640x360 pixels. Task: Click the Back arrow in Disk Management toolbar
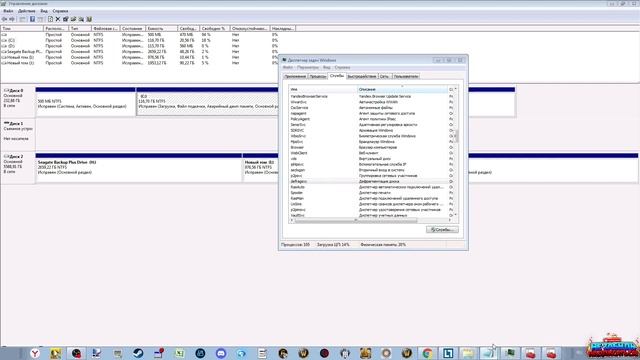(x=4, y=19)
